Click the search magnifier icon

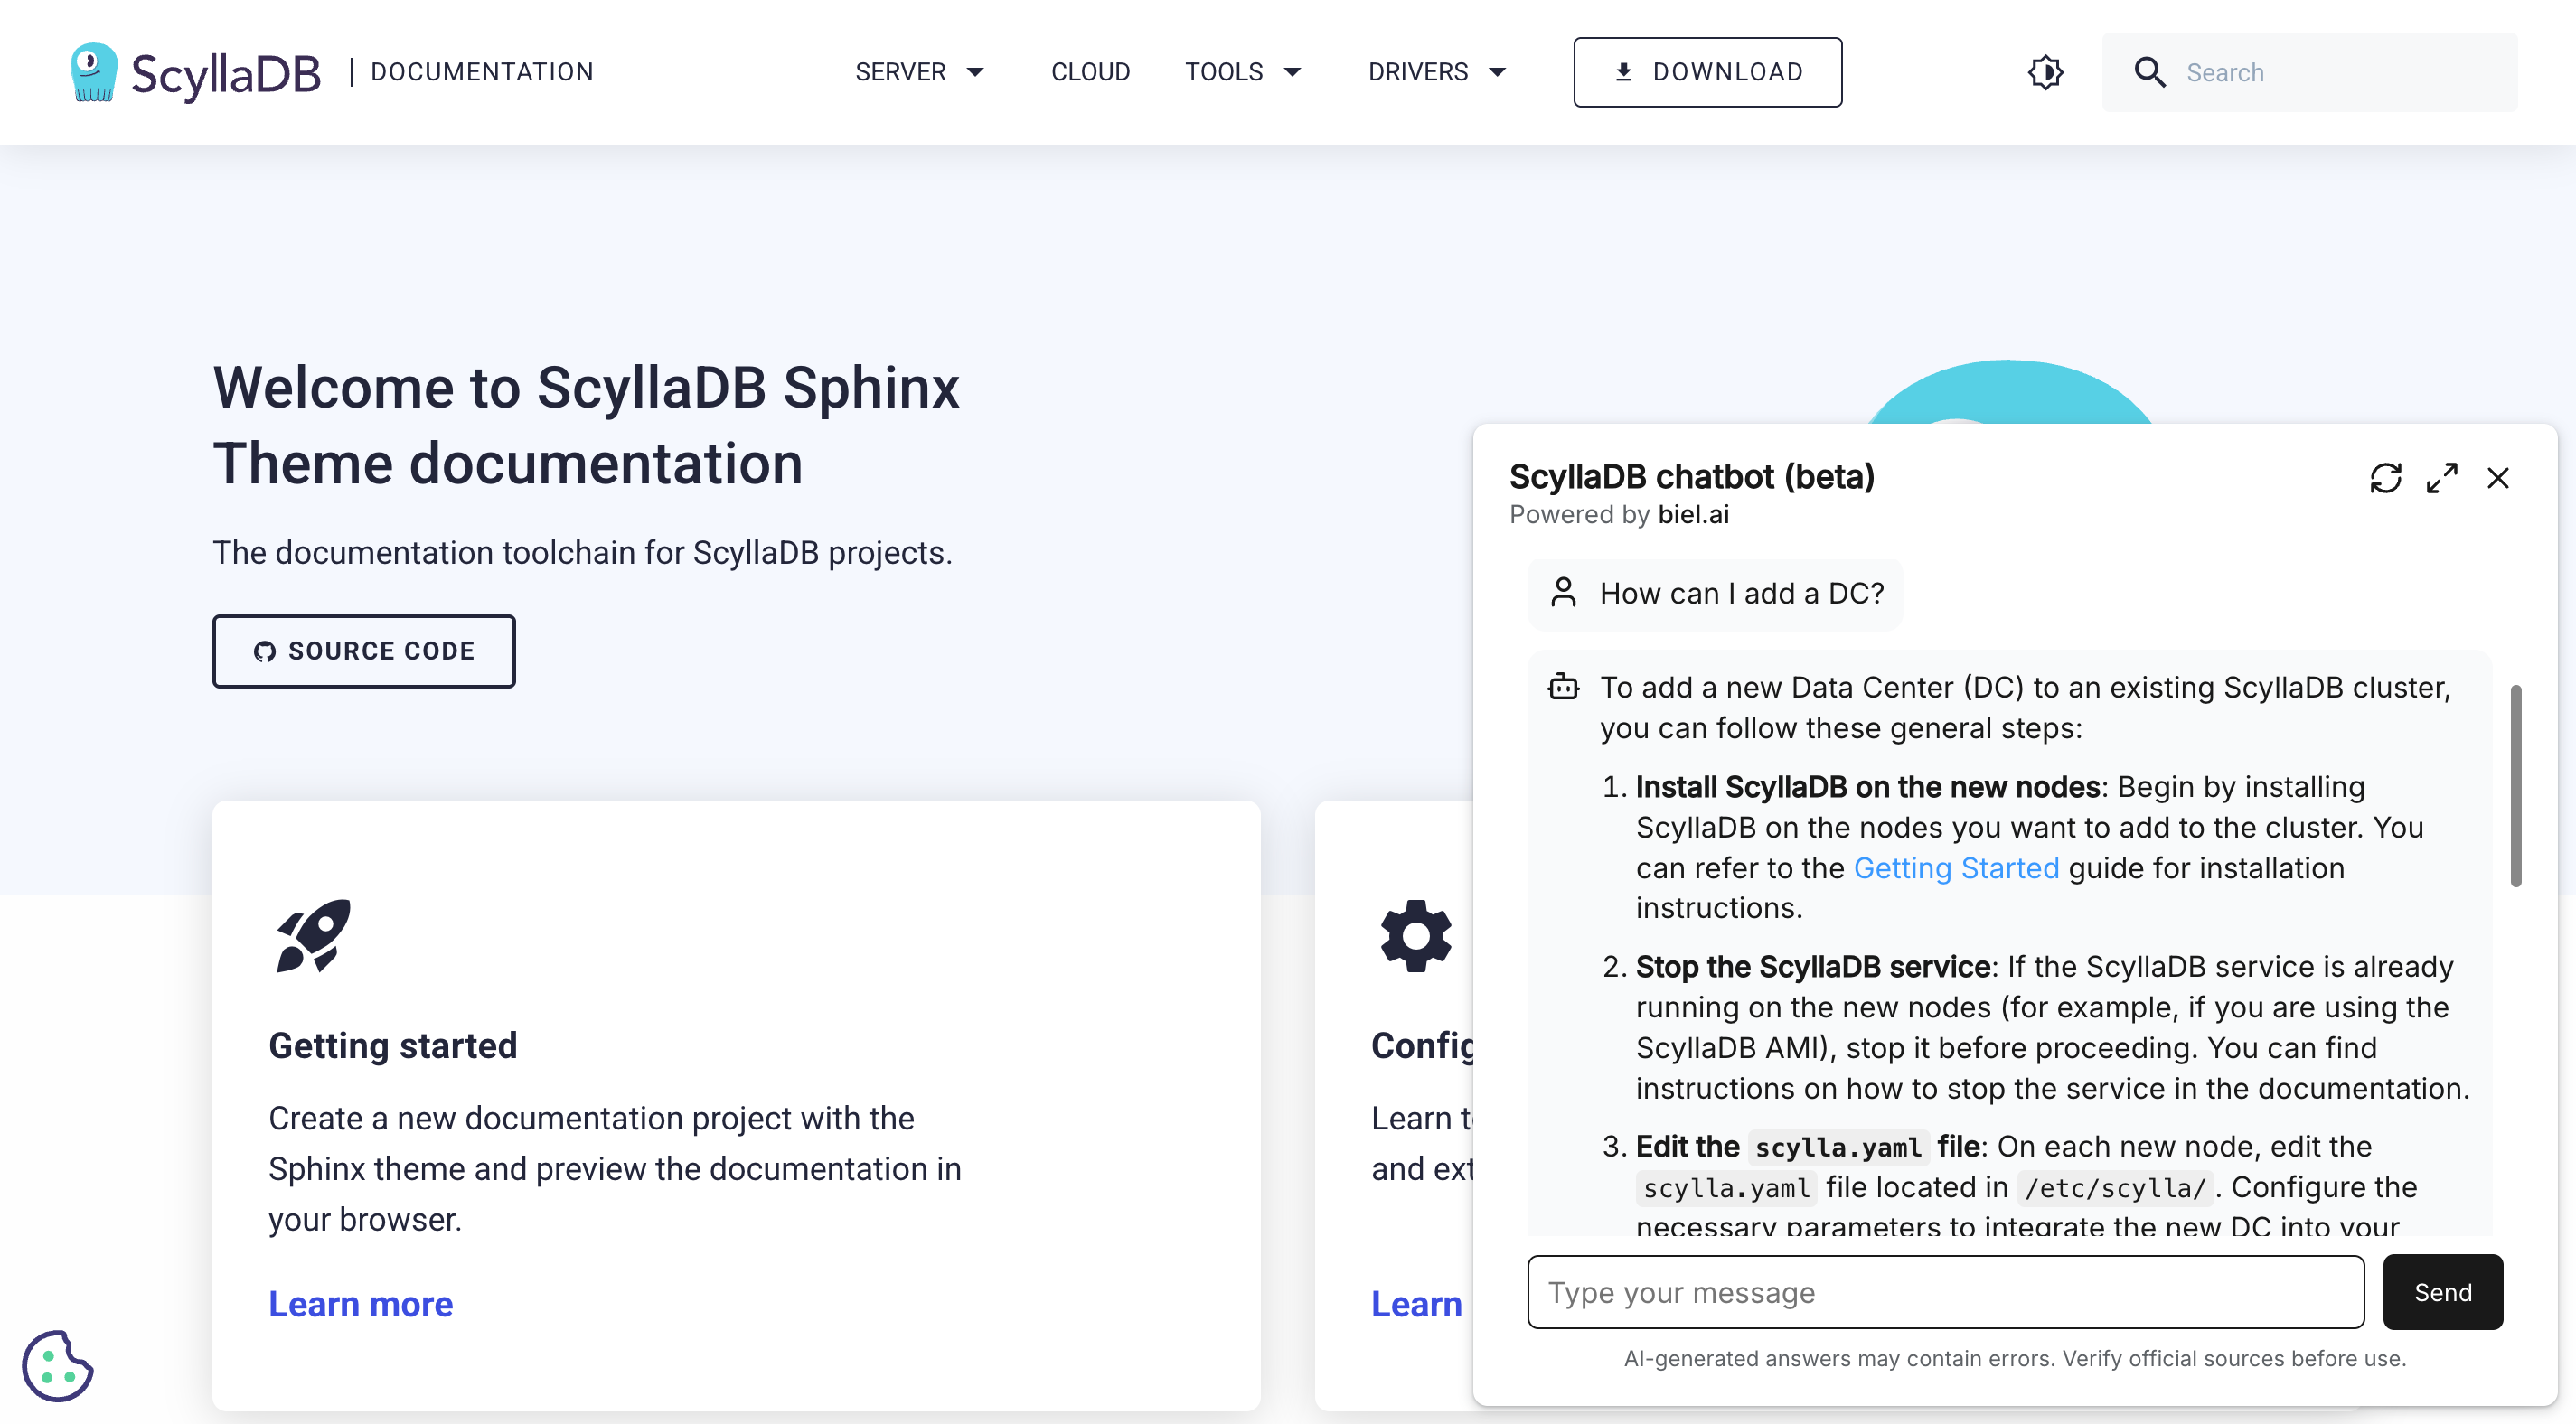2149,72
